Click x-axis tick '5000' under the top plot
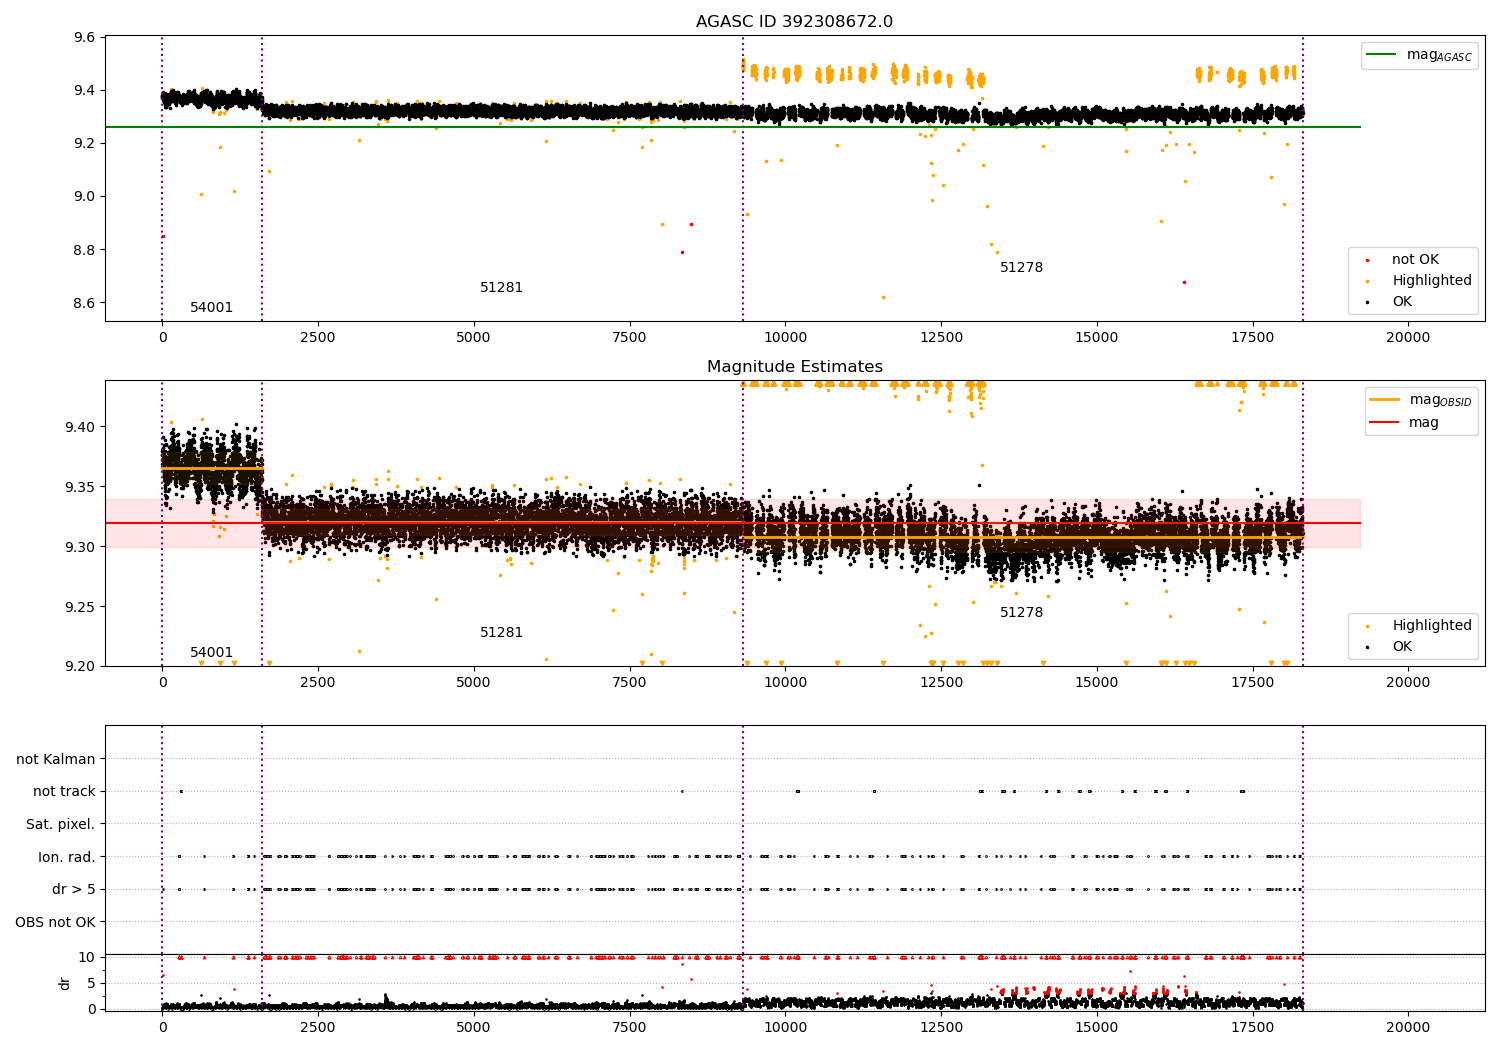 (474, 338)
